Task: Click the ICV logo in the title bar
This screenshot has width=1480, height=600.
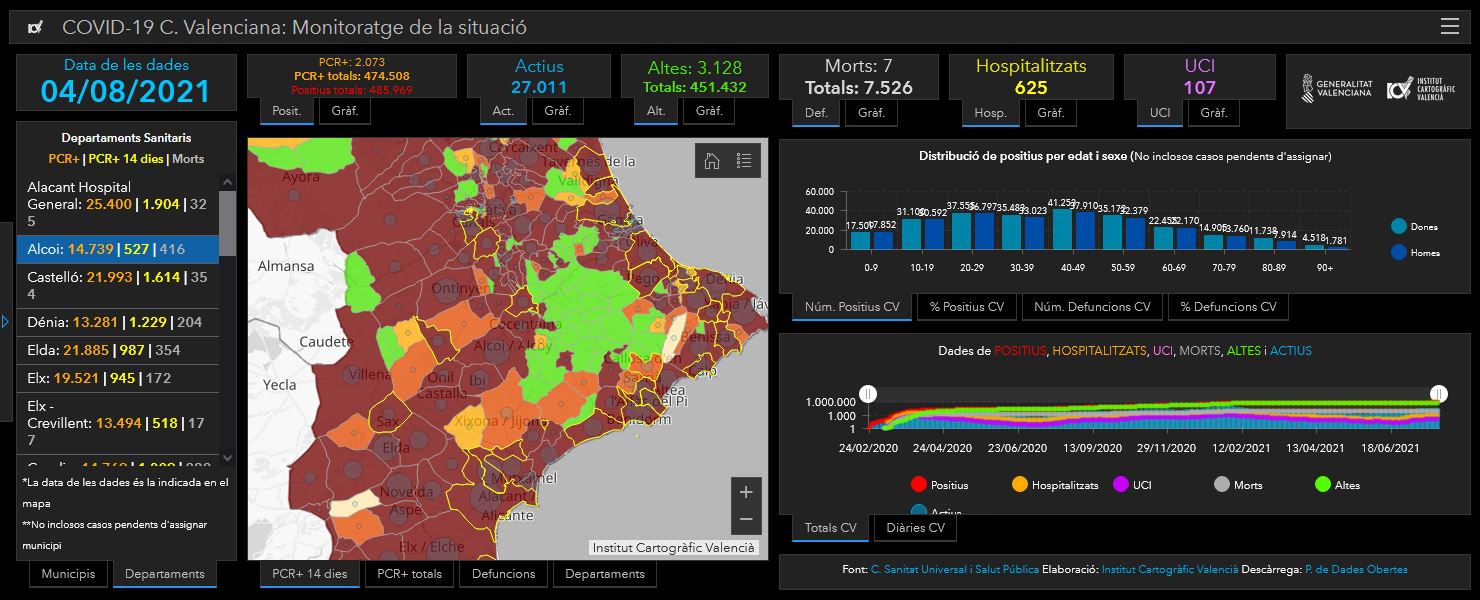Action: pyautogui.click(x=35, y=28)
